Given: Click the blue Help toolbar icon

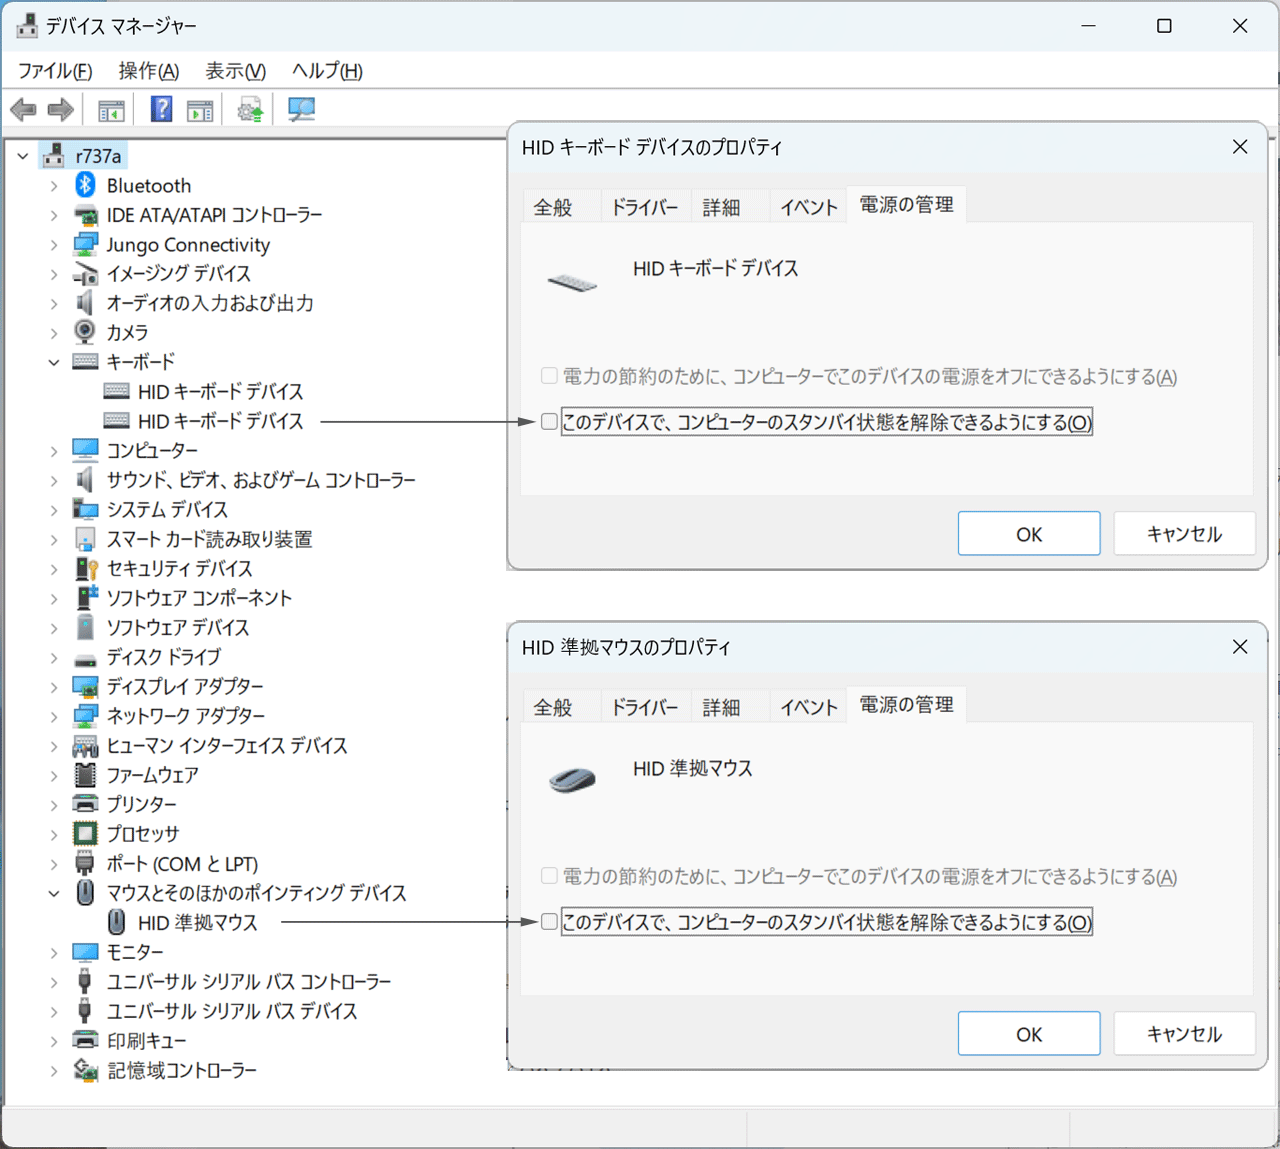Looking at the screenshot, I should point(161,109).
